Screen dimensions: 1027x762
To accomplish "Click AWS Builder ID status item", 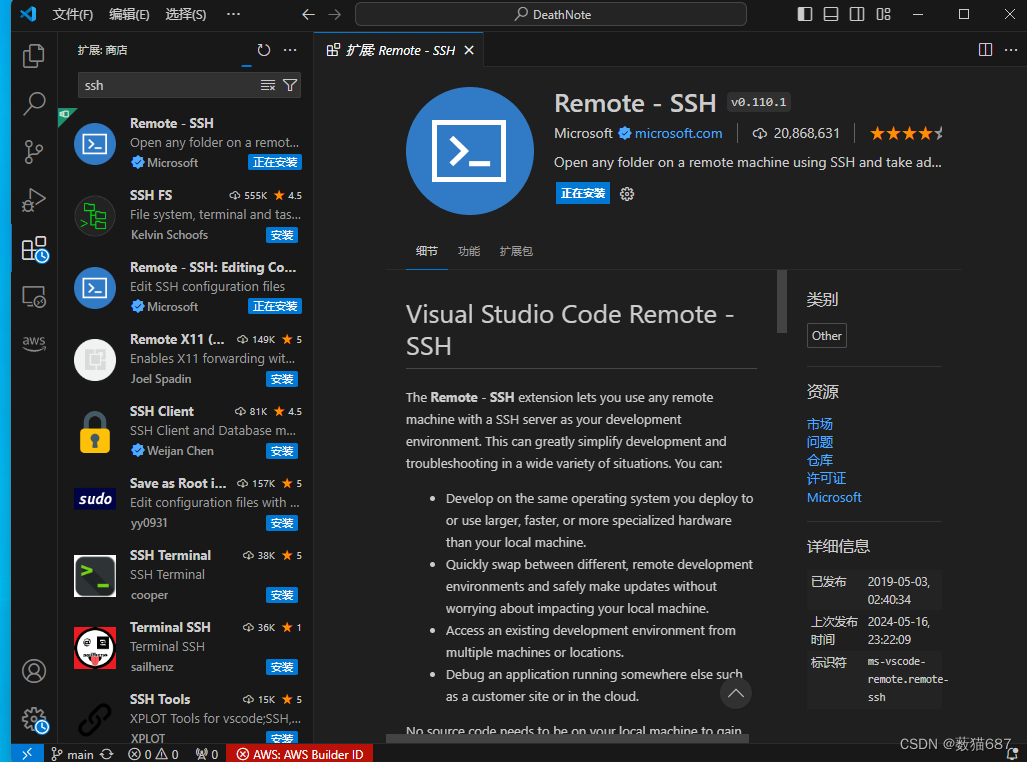I will click(x=300, y=754).
